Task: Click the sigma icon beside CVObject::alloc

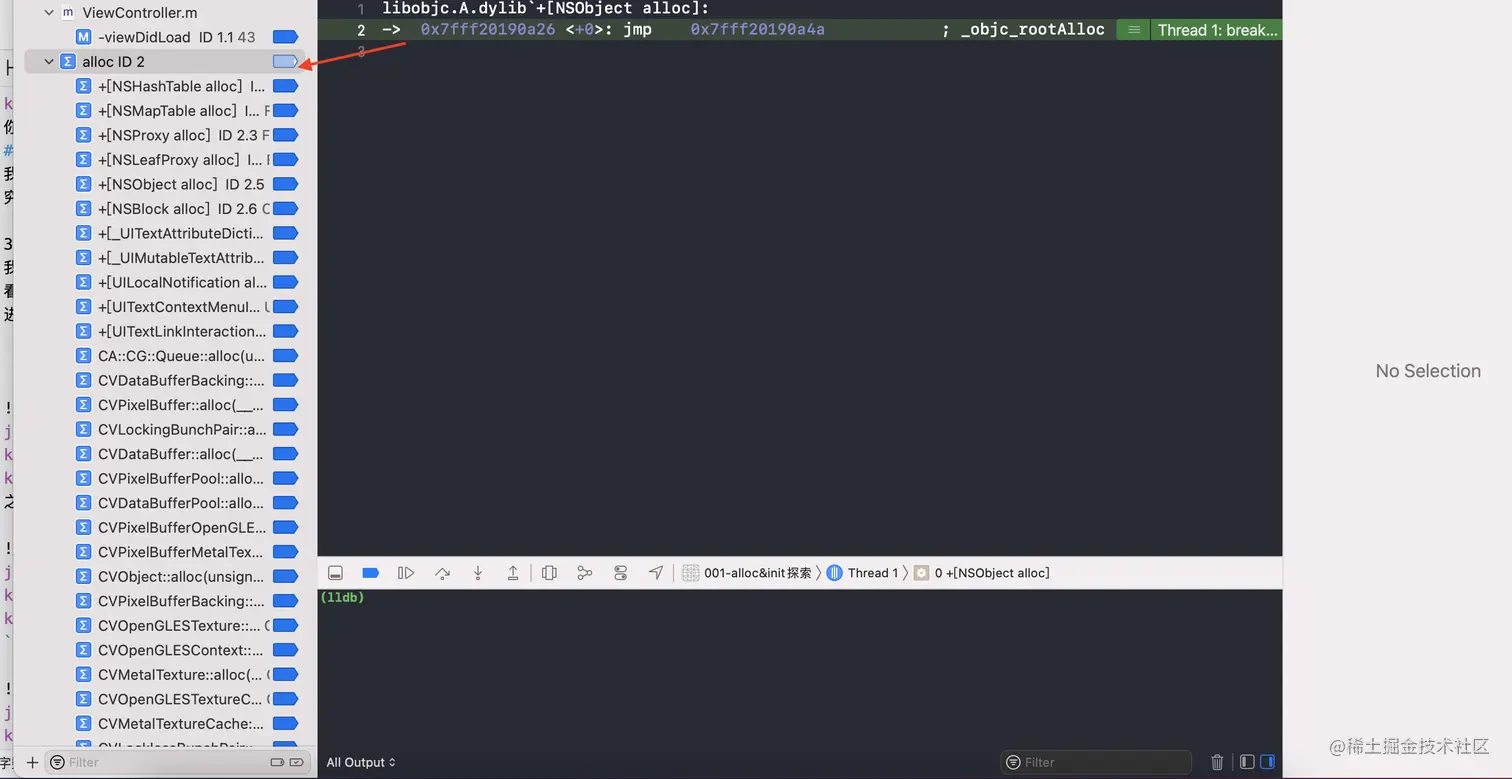Action: coord(84,576)
